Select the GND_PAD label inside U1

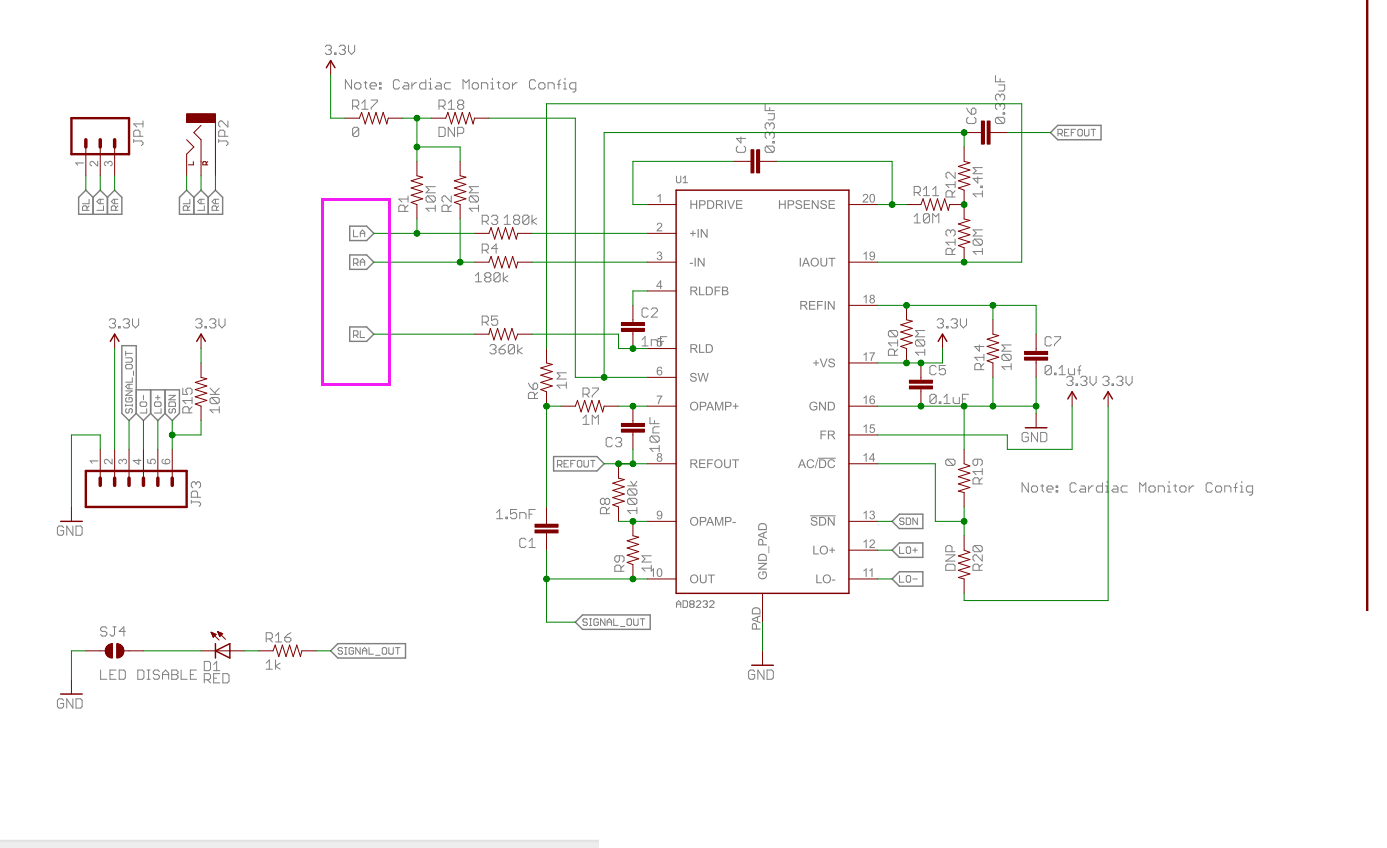(x=762, y=550)
